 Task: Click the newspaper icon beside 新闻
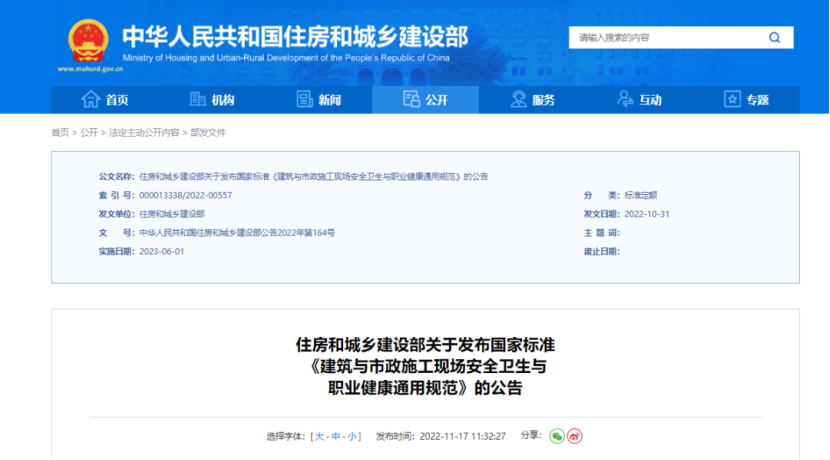click(305, 99)
